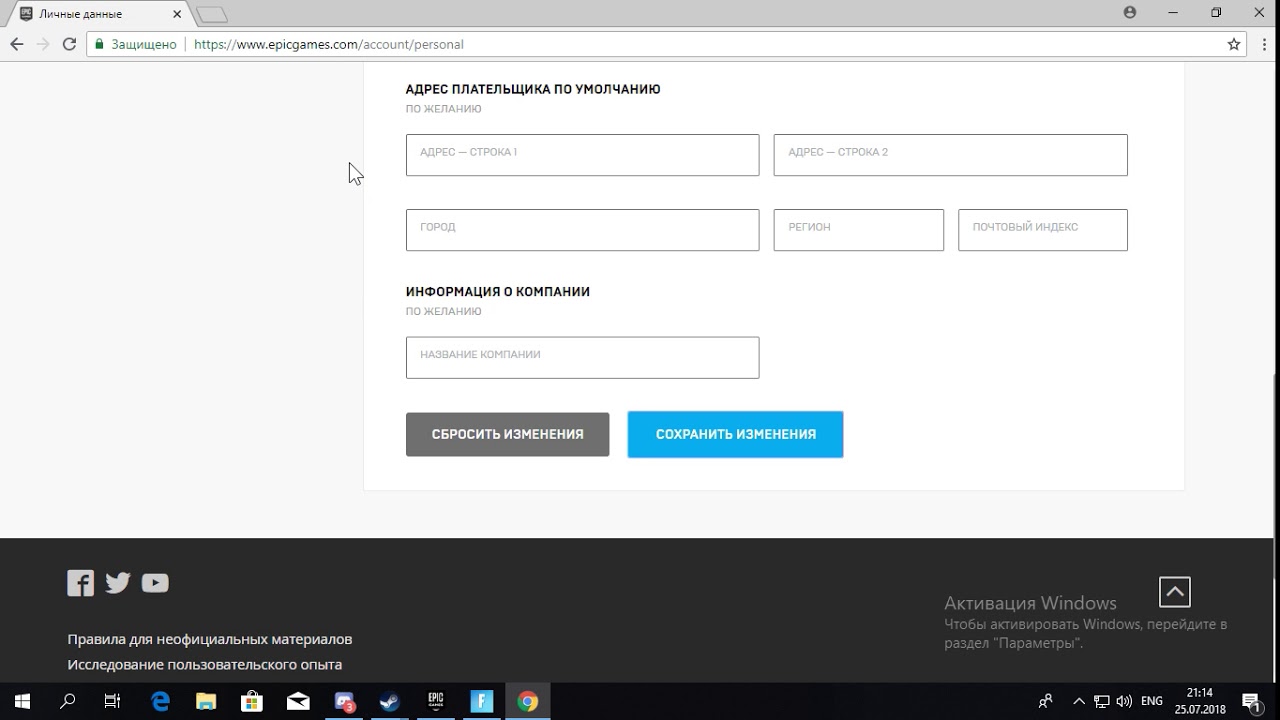Open the network icon in the tray
1280x720 pixels.
tap(1101, 701)
